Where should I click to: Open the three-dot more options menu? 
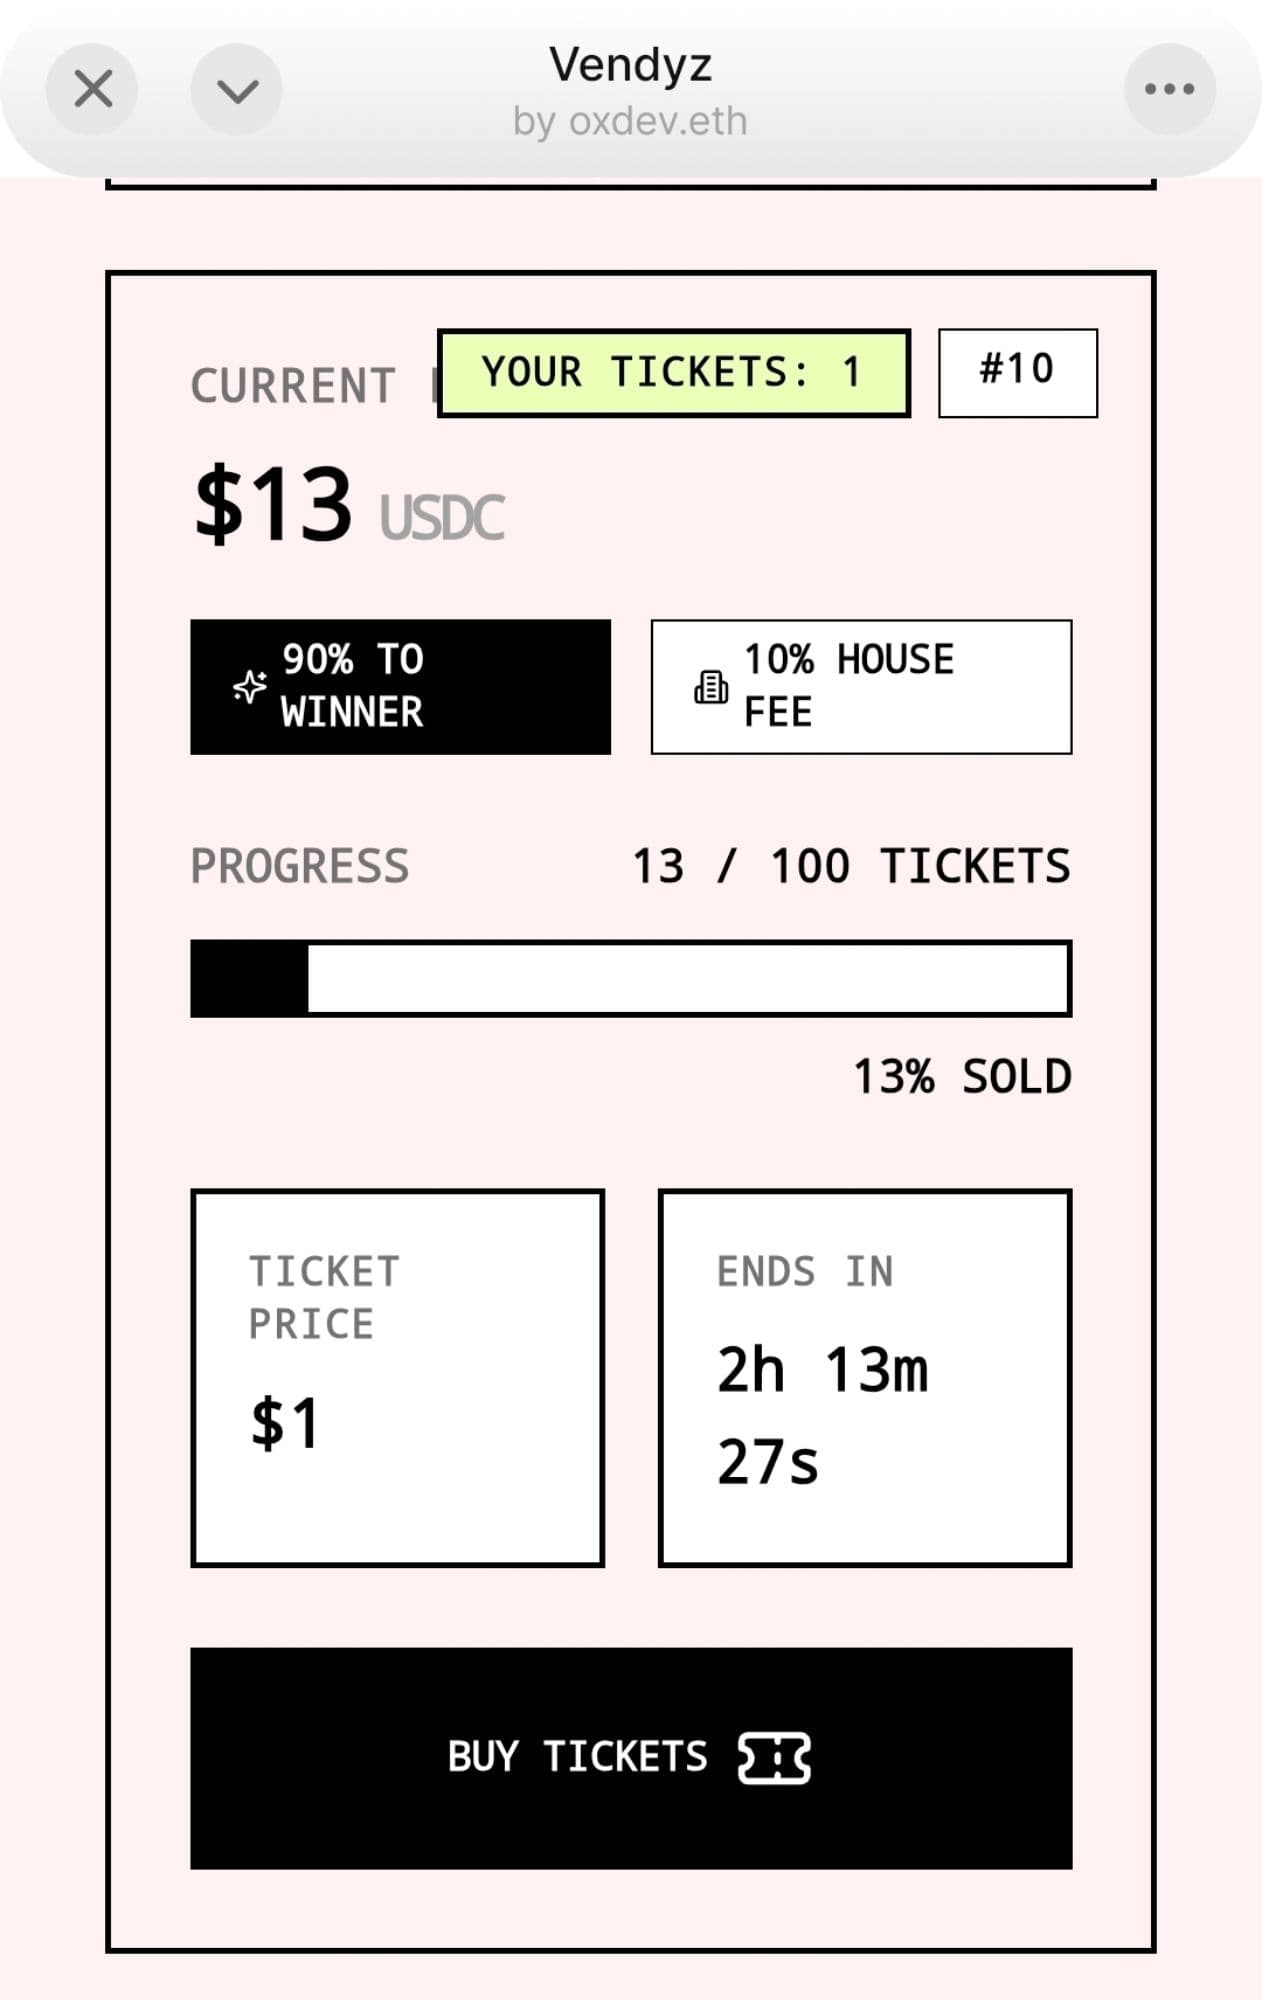(x=1169, y=90)
